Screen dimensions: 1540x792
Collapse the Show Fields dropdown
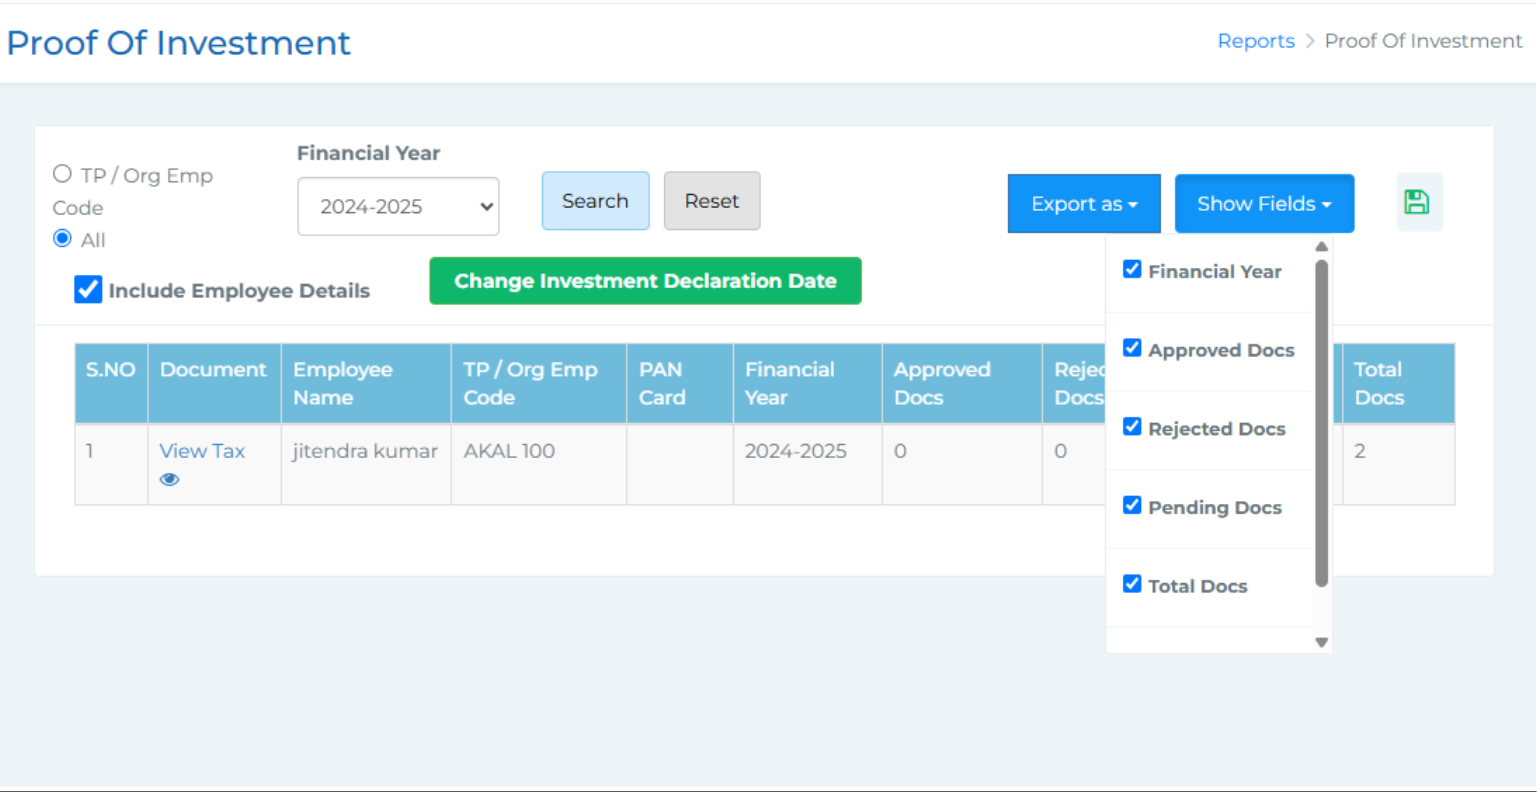(1264, 204)
